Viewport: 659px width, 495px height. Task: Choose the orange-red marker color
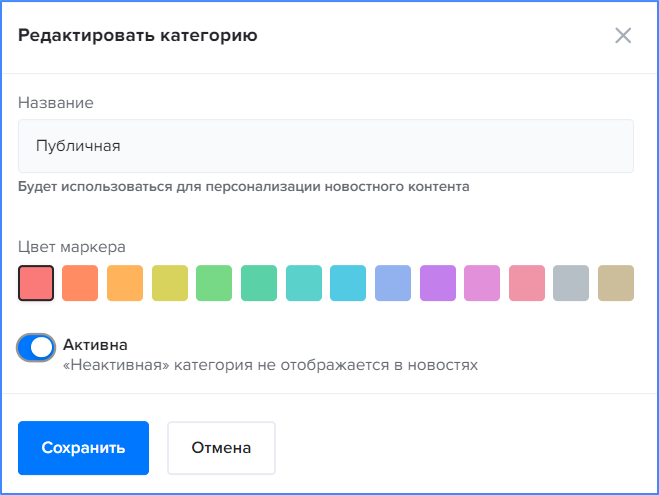pyautogui.click(x=80, y=283)
